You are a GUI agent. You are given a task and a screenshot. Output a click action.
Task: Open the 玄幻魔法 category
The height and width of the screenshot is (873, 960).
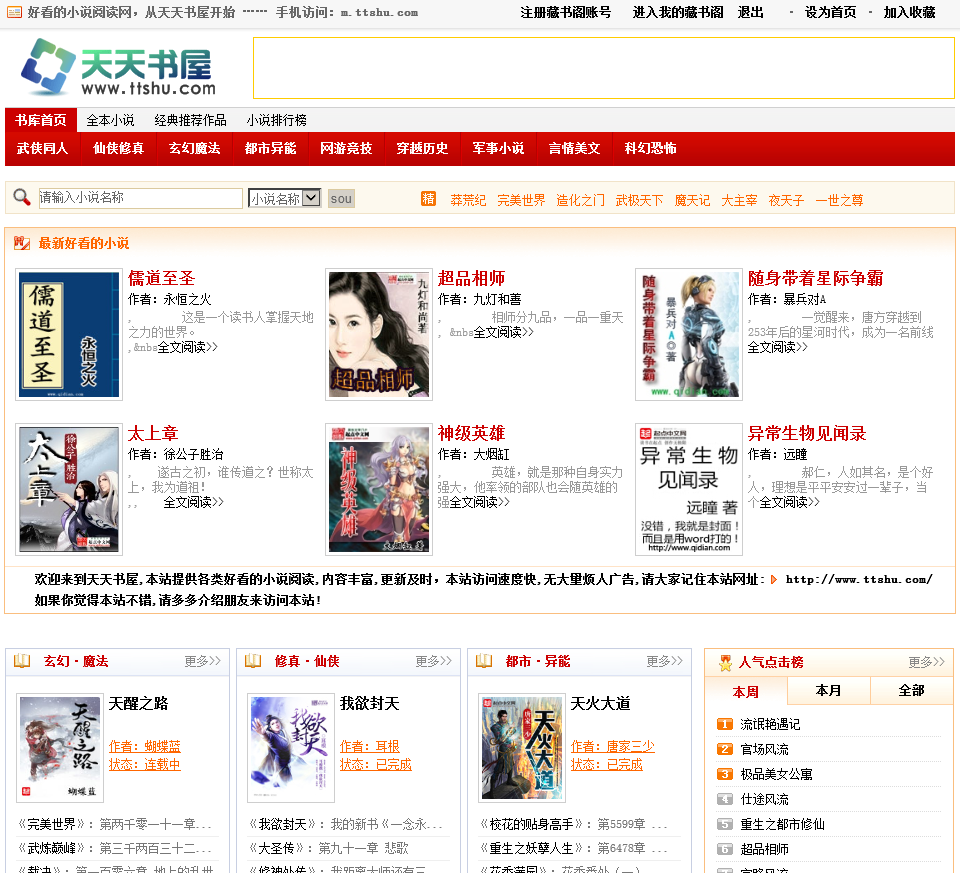pyautogui.click(x=194, y=148)
